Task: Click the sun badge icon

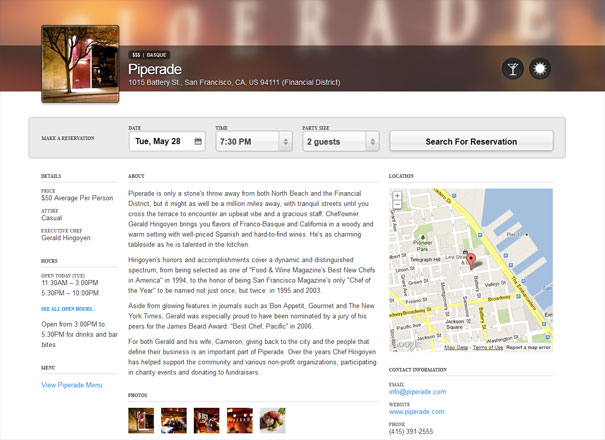Action: click(540, 69)
